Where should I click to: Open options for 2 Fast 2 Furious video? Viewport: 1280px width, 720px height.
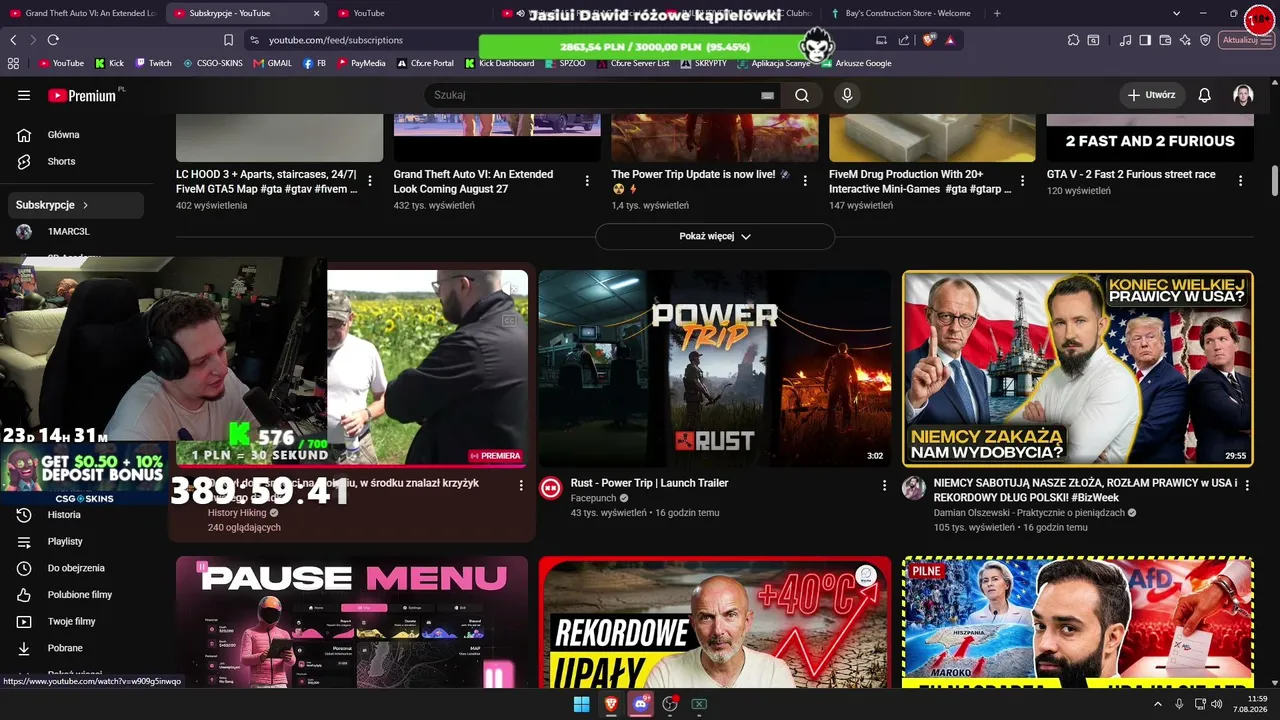pyautogui.click(x=1240, y=181)
